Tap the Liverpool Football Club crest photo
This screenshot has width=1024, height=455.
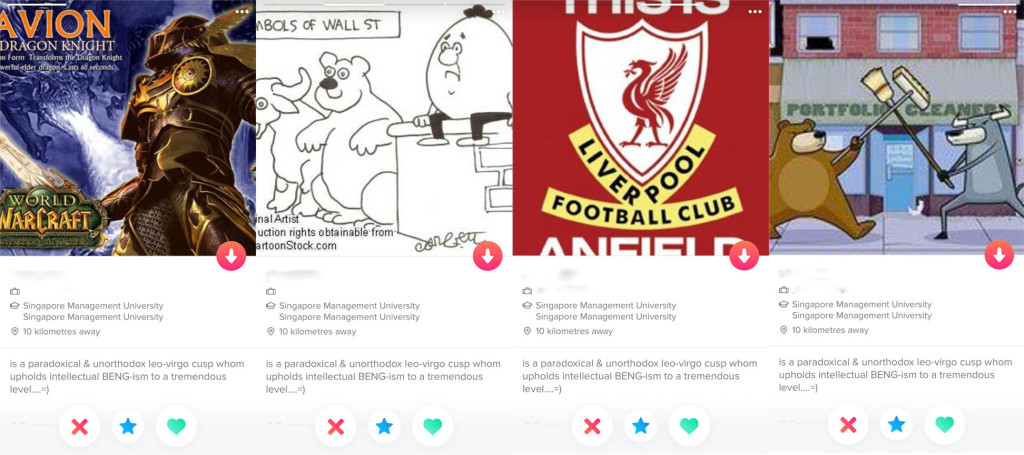[x=641, y=127]
